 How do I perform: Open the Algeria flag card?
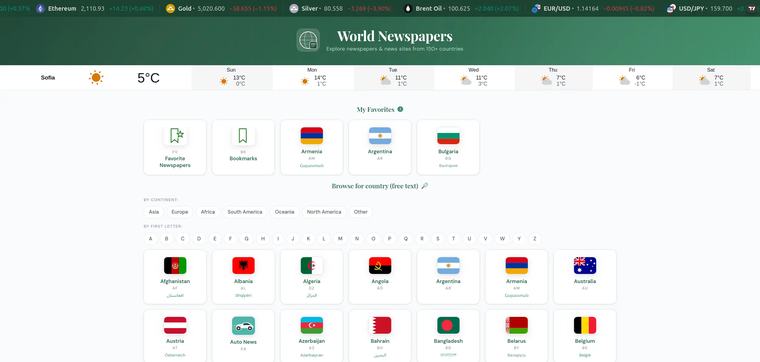(x=312, y=277)
